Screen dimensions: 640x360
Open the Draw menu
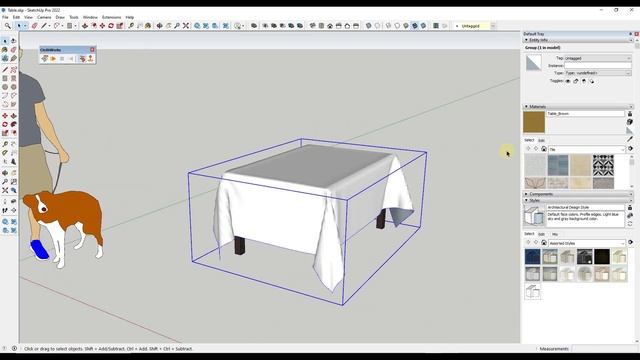(x=60, y=18)
